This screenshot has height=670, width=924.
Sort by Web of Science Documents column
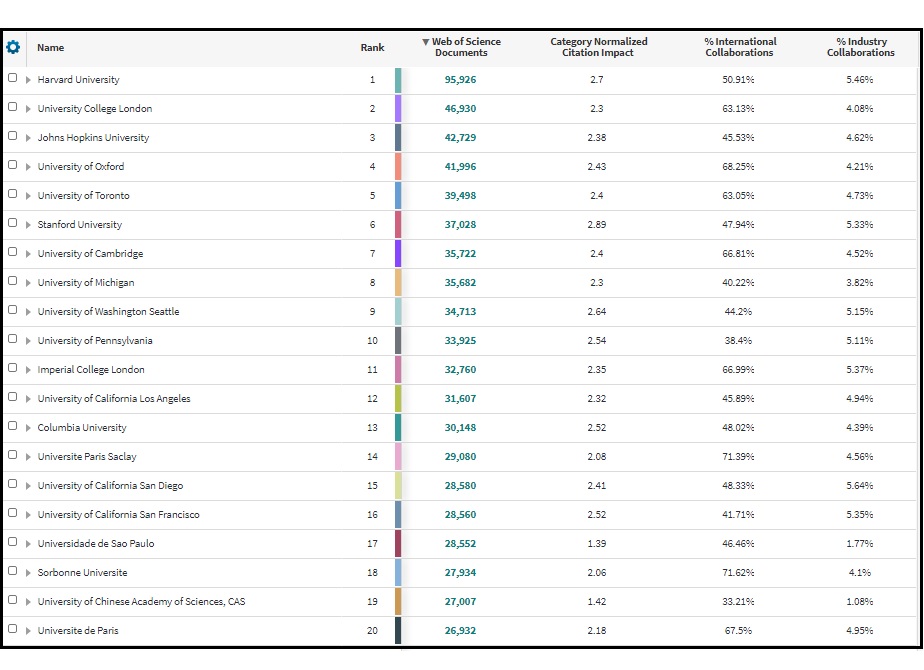[x=461, y=47]
